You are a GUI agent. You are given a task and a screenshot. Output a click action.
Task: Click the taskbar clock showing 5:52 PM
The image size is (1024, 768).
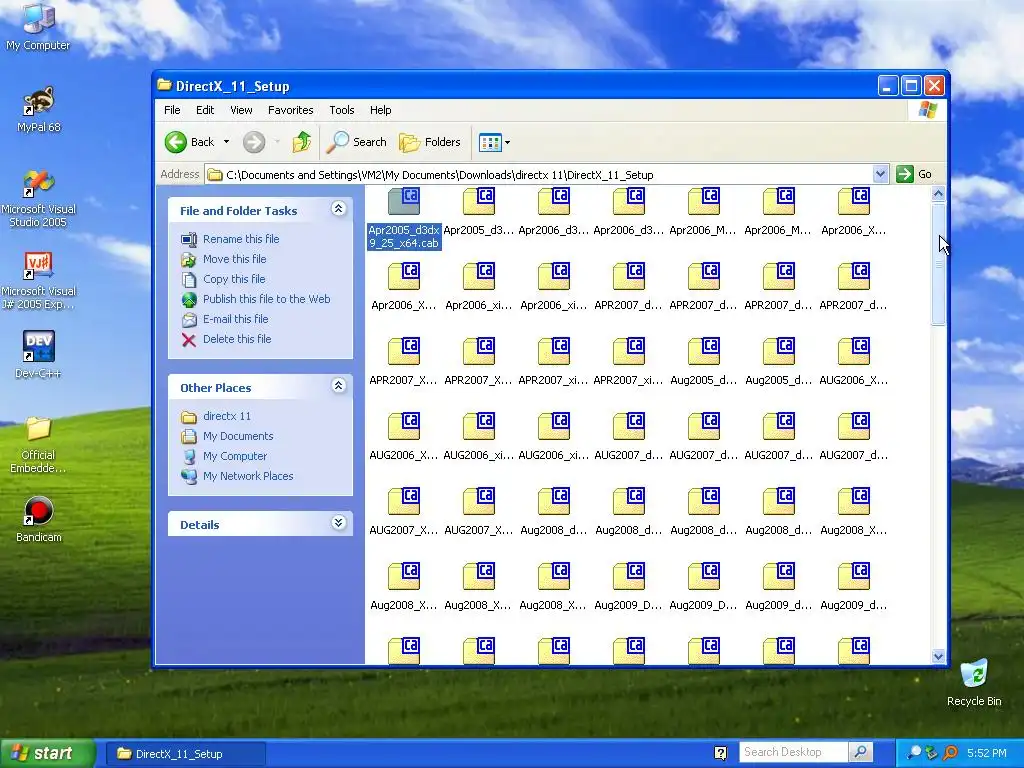[987, 753]
